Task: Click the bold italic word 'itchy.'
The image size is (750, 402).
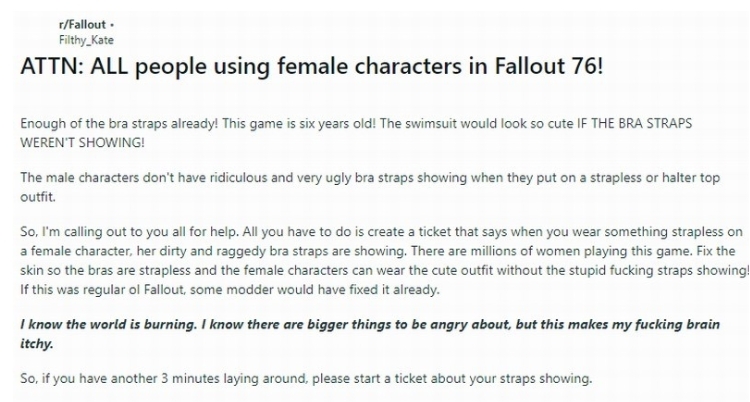Action: point(36,344)
